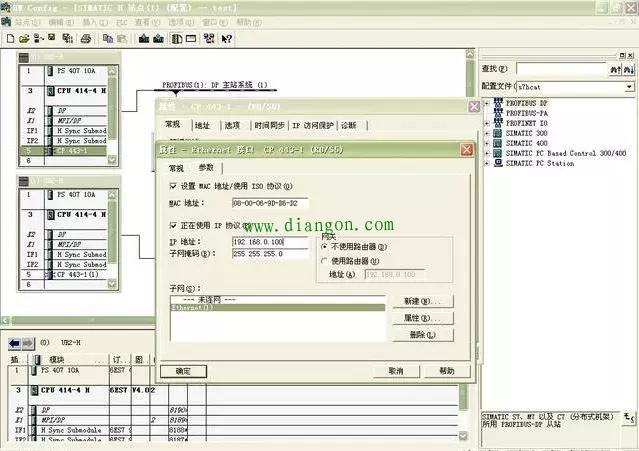Expand the SIMATIC 400 catalog node

[x=487, y=143]
